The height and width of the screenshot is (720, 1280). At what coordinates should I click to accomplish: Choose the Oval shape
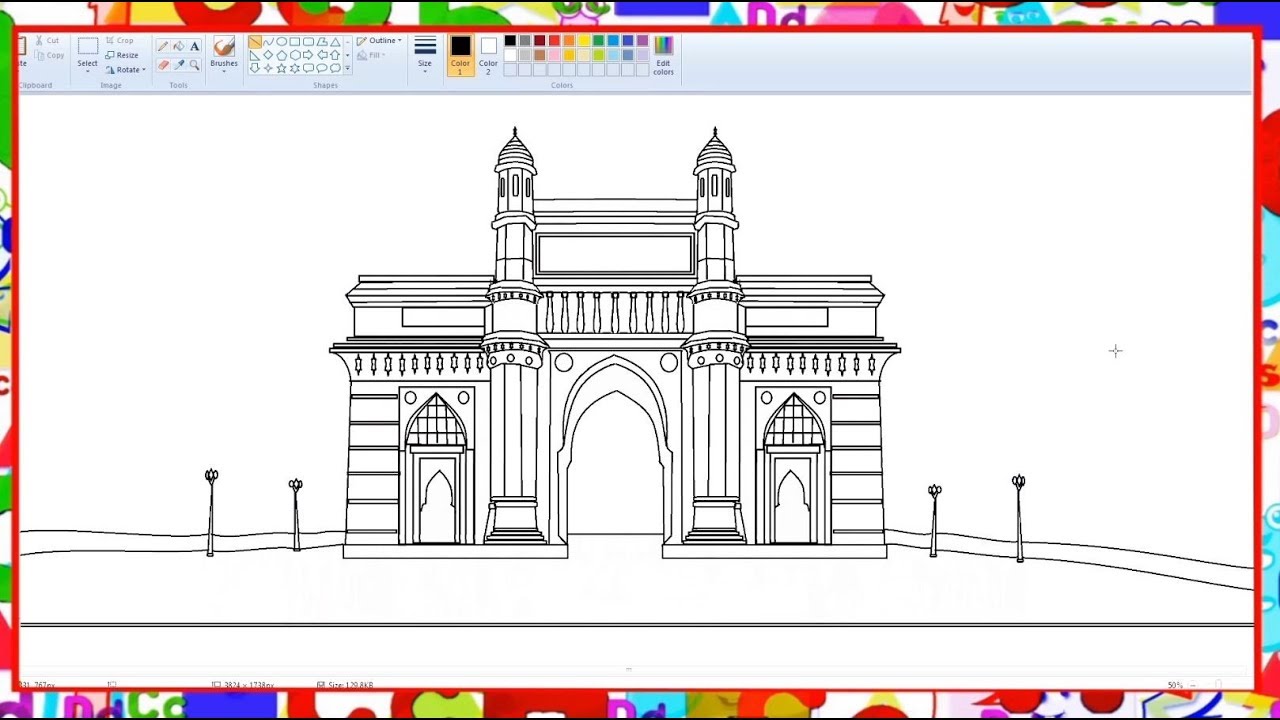(282, 42)
